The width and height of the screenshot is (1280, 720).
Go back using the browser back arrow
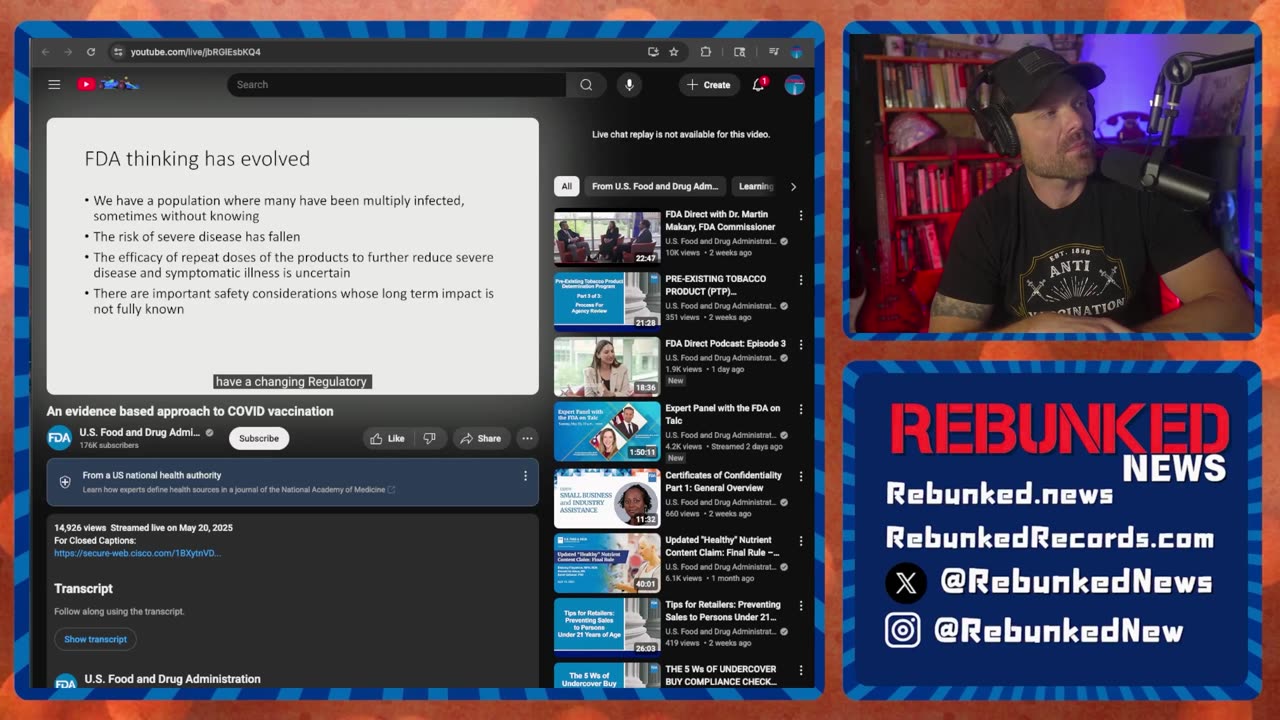(46, 52)
